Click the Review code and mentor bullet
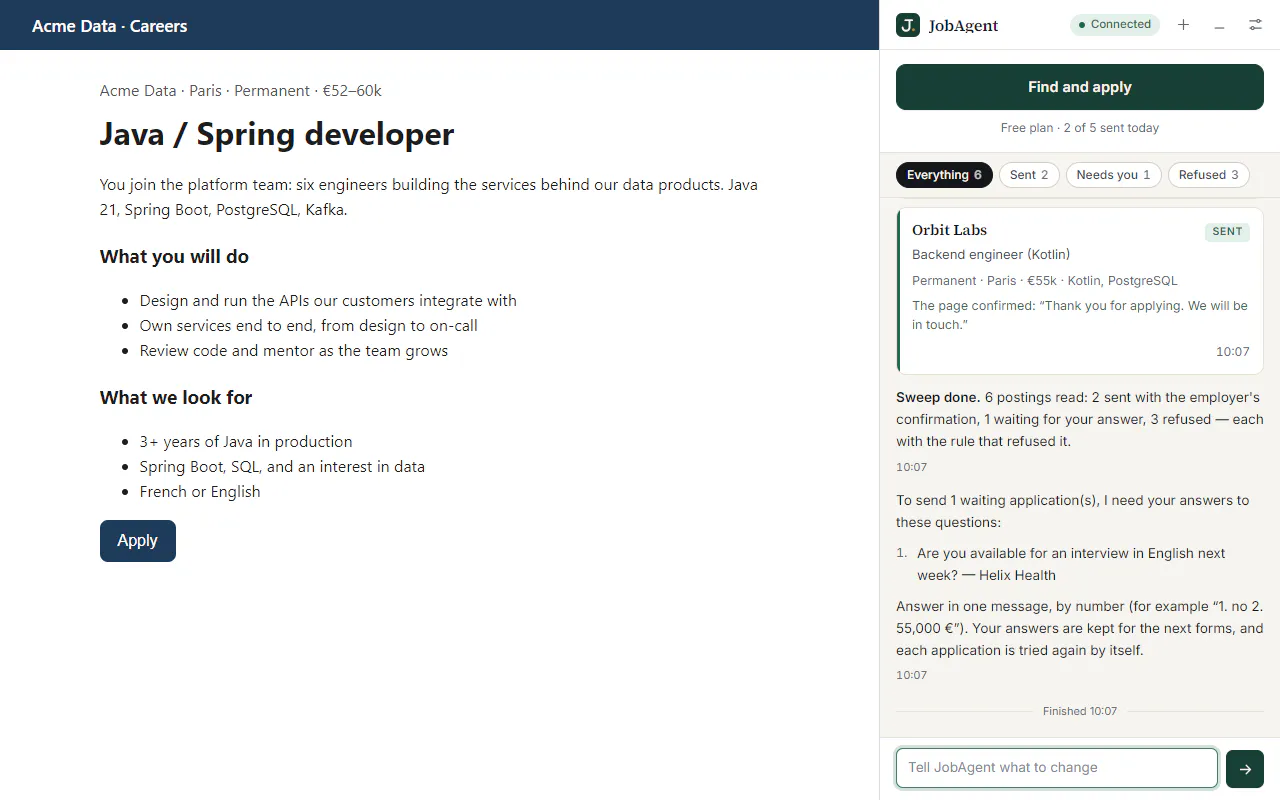 point(294,351)
